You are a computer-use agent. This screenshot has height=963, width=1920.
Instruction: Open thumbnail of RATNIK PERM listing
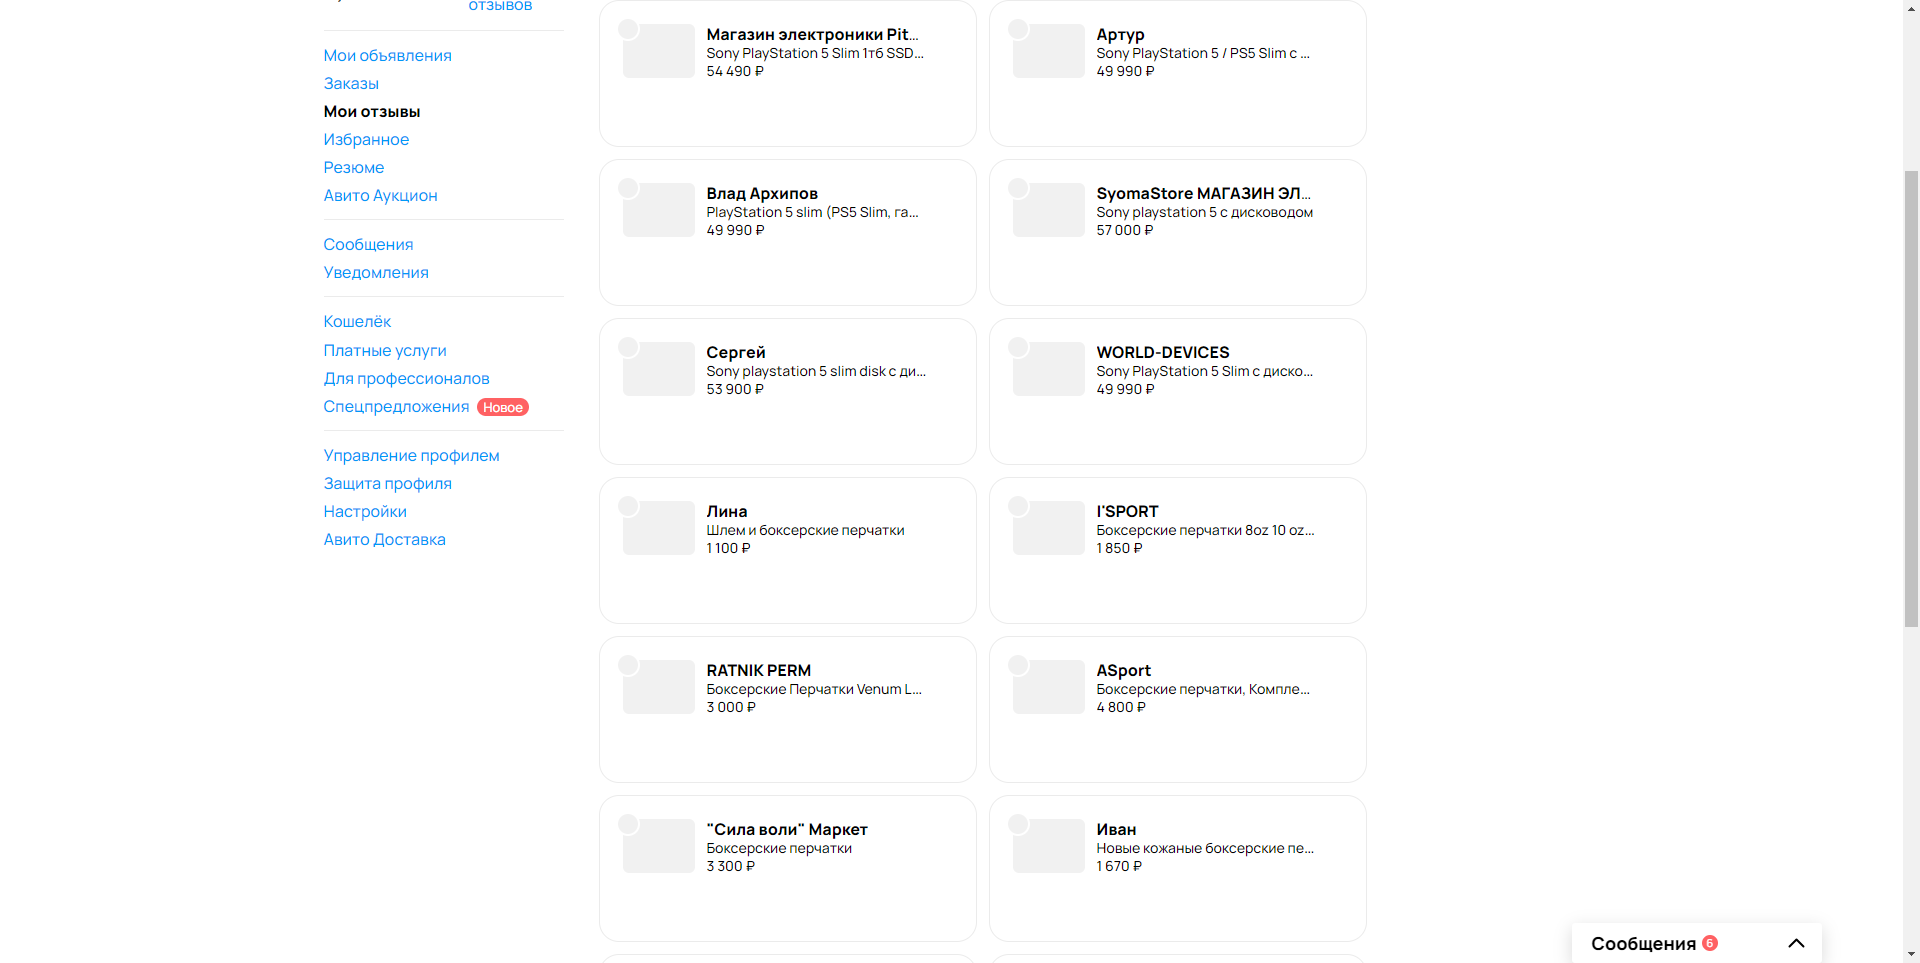coord(658,687)
